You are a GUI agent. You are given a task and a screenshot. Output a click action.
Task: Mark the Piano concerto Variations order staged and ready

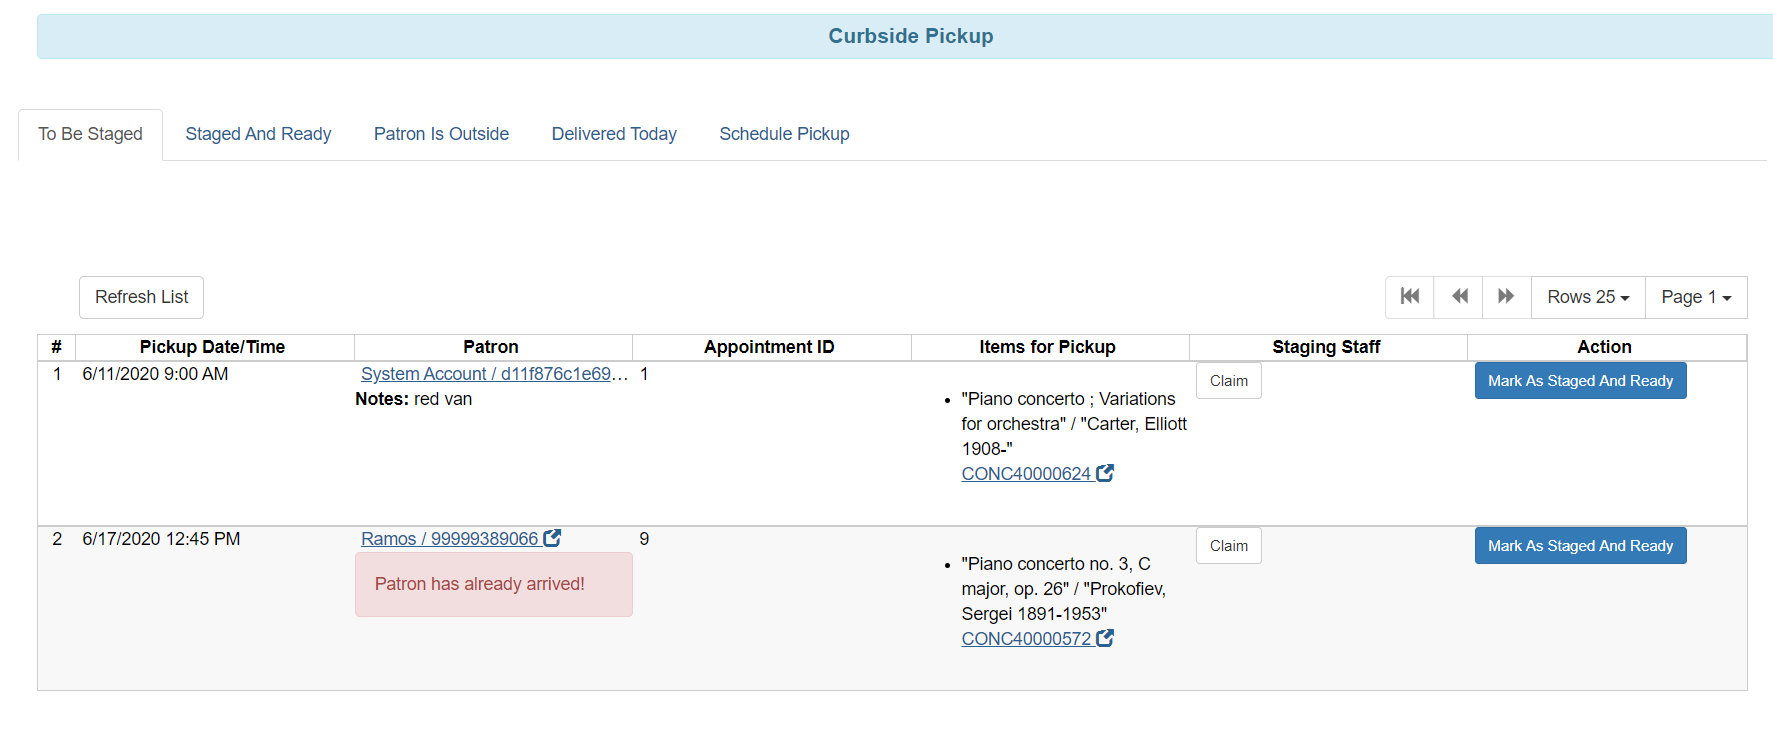(x=1580, y=380)
